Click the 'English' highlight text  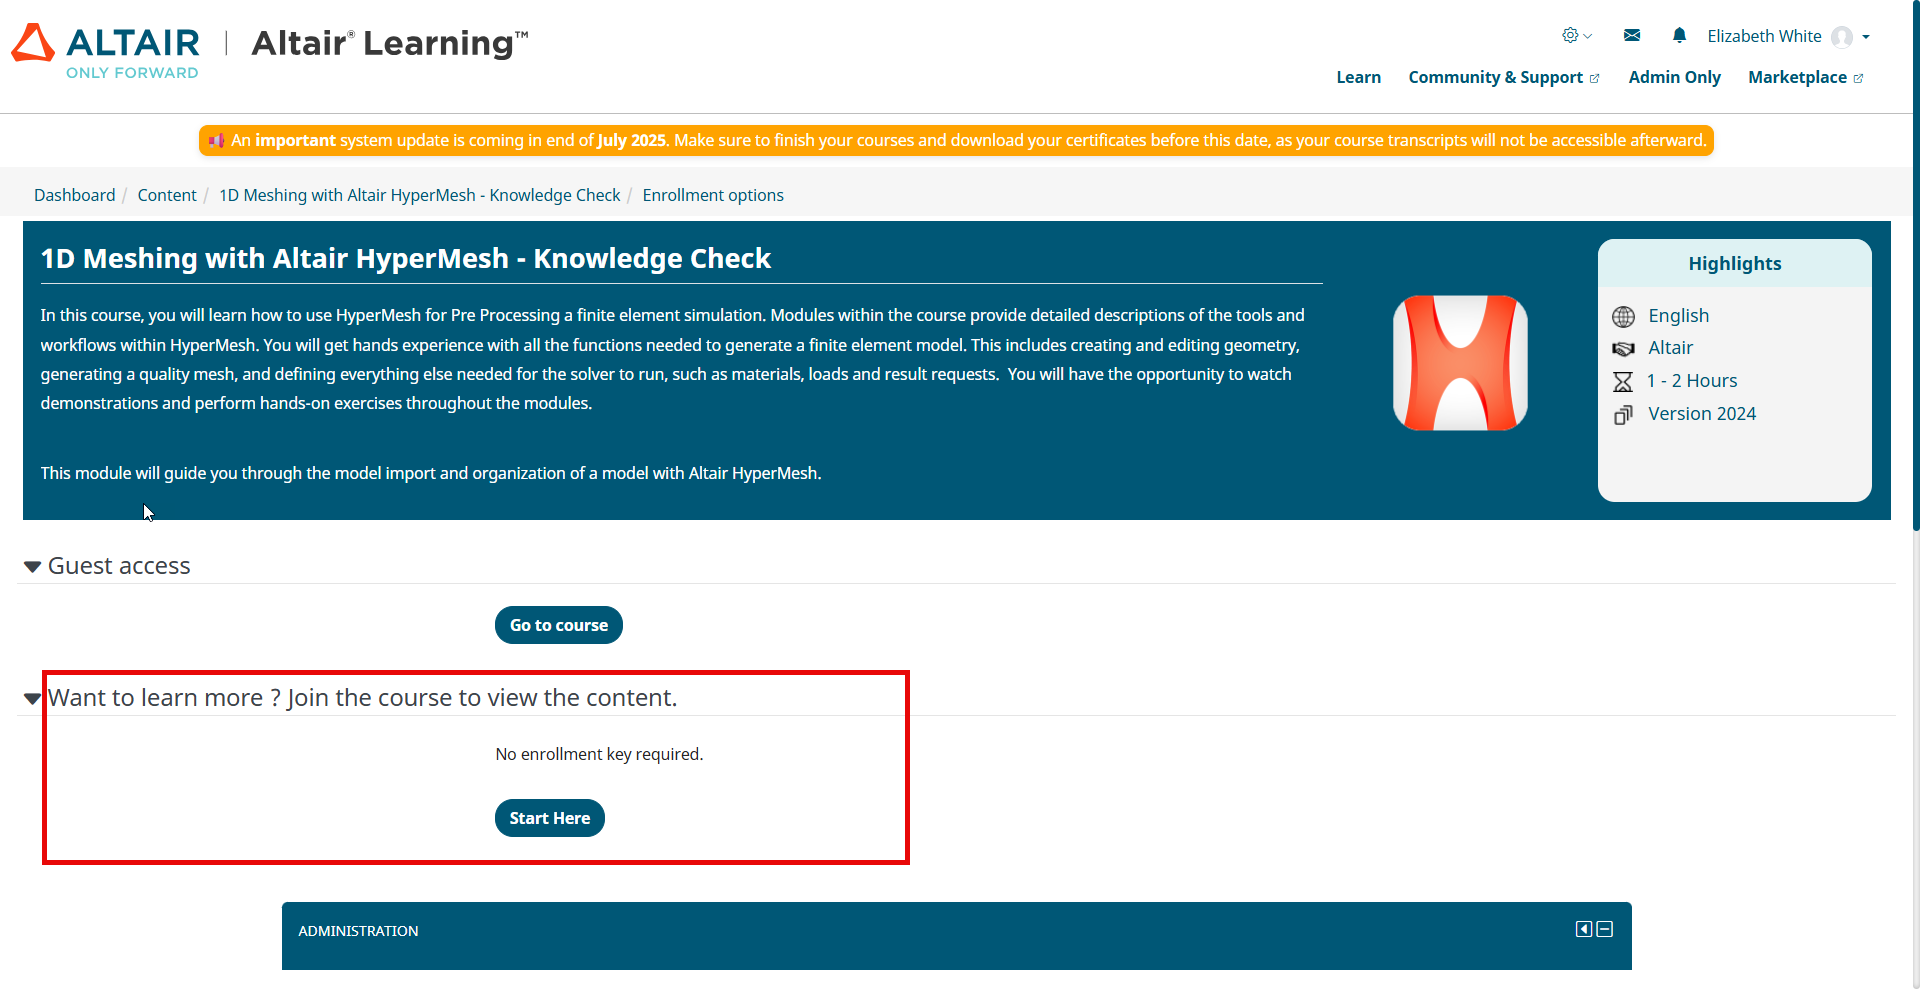pos(1679,316)
